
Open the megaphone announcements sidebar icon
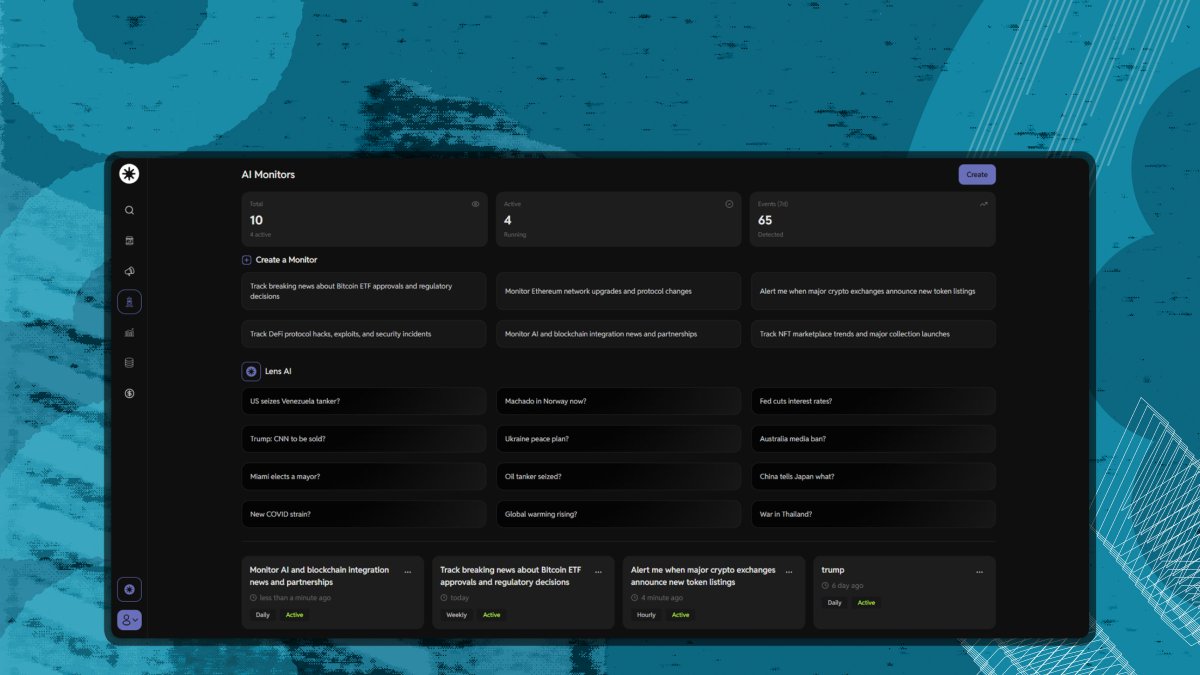(x=129, y=271)
